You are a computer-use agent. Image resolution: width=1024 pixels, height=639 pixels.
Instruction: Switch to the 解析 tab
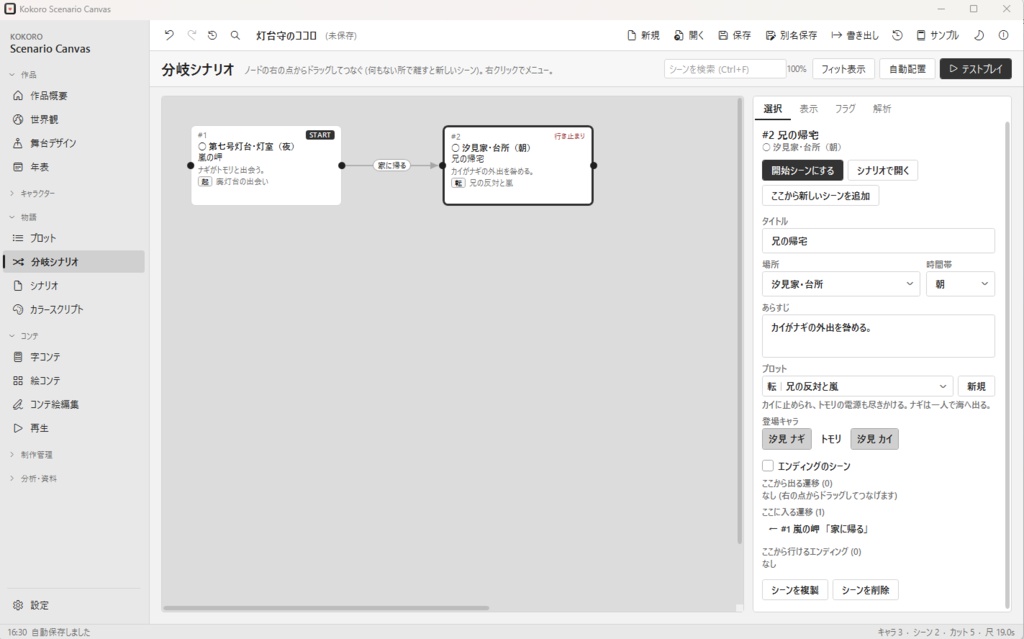point(882,108)
